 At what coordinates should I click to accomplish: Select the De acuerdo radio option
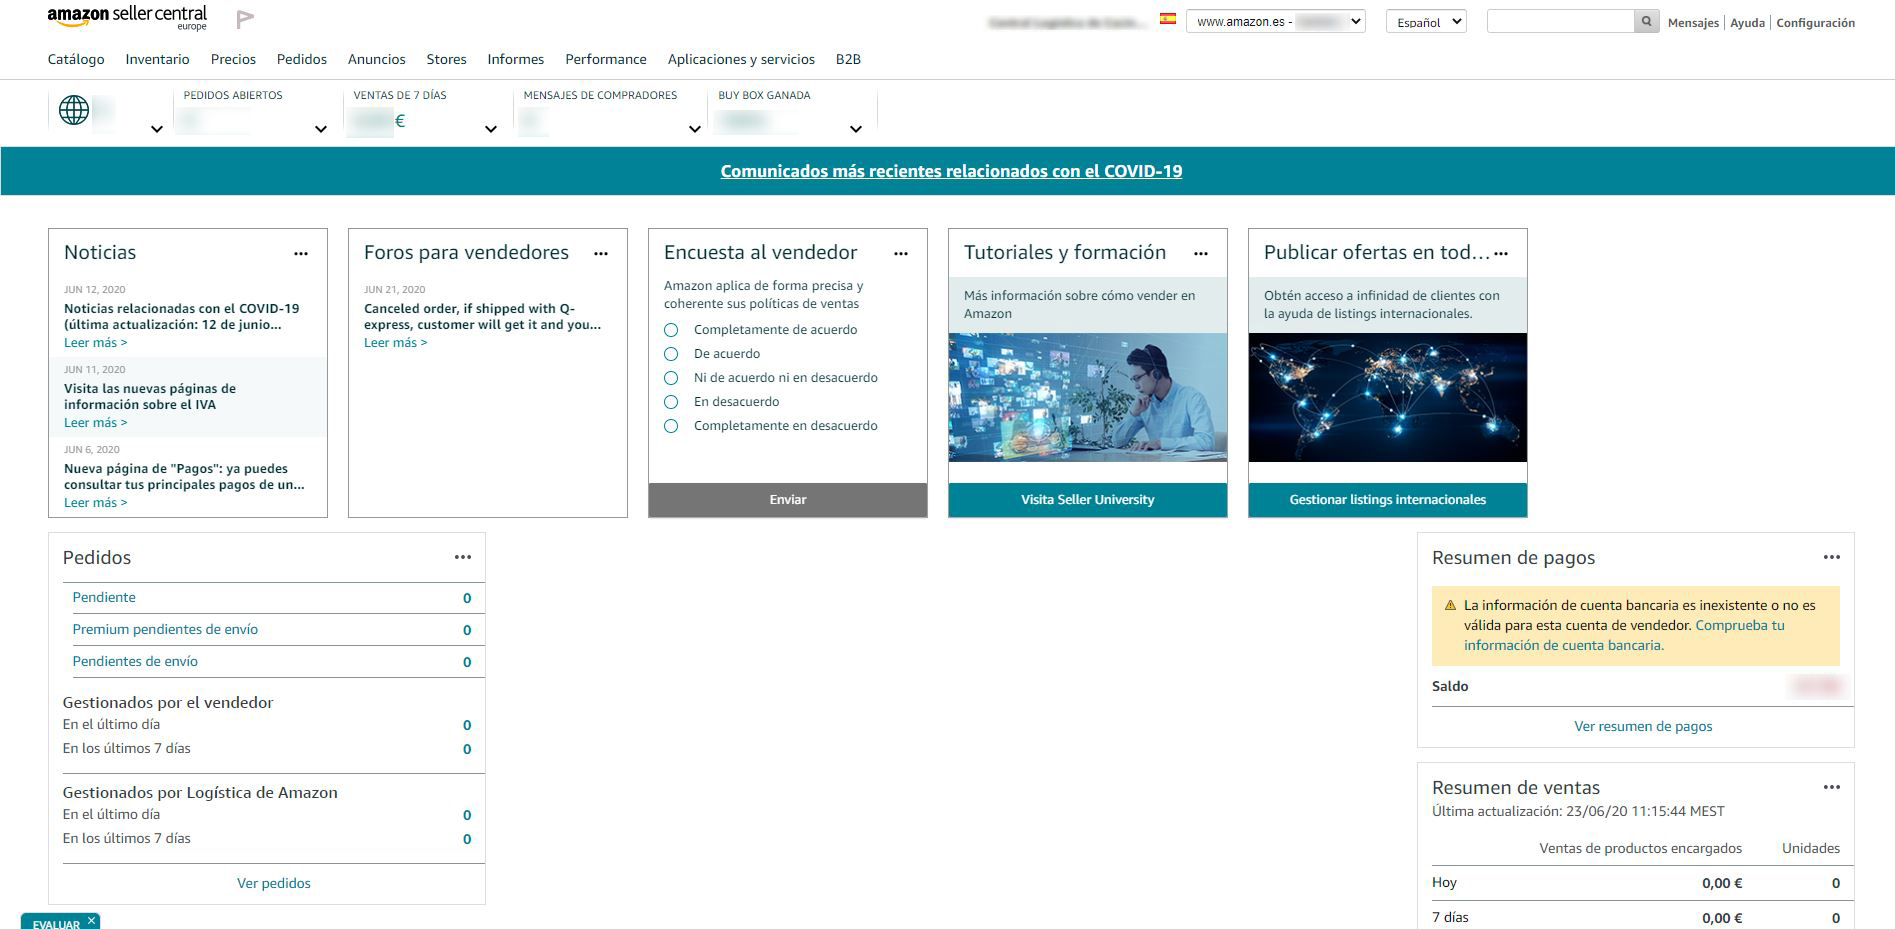tap(671, 354)
